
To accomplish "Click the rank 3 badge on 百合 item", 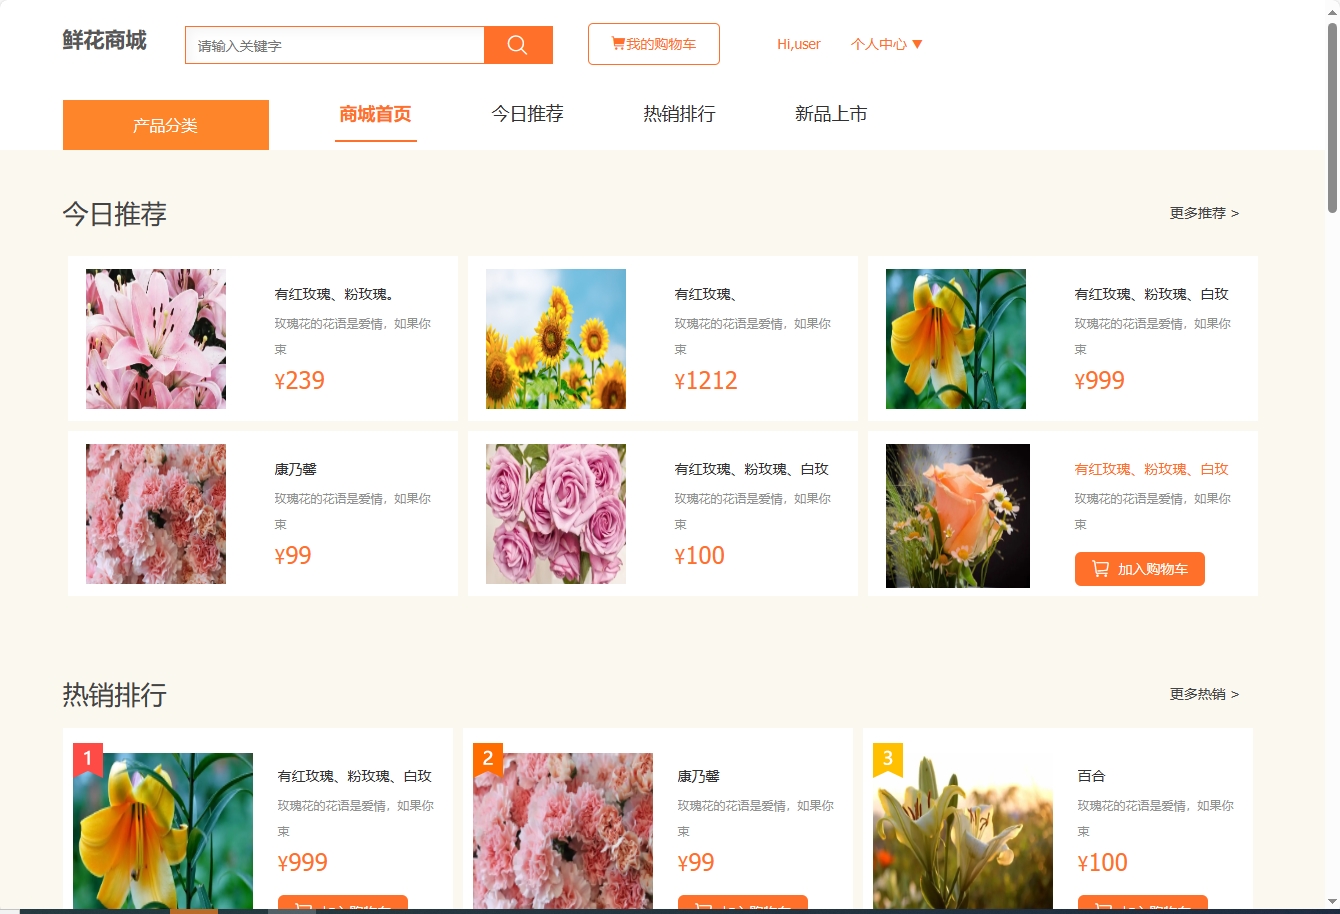I will point(886,758).
